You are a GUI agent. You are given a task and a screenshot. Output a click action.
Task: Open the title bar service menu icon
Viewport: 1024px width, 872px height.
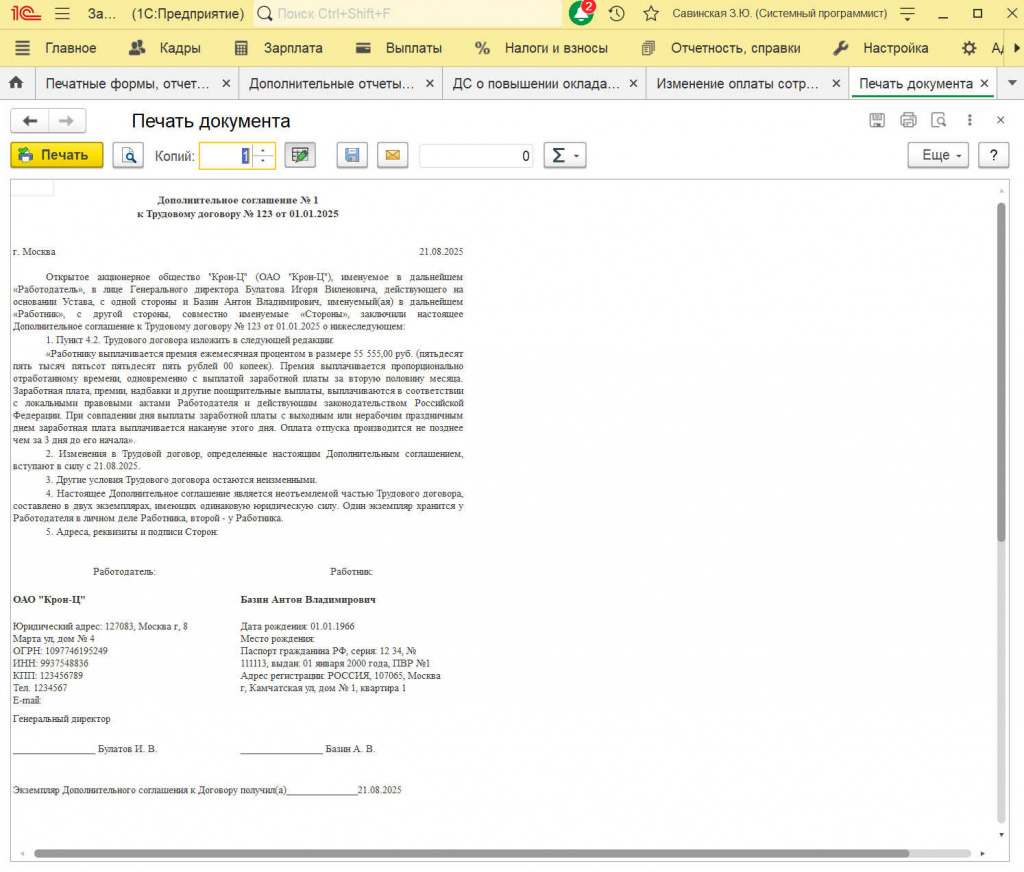pos(908,13)
